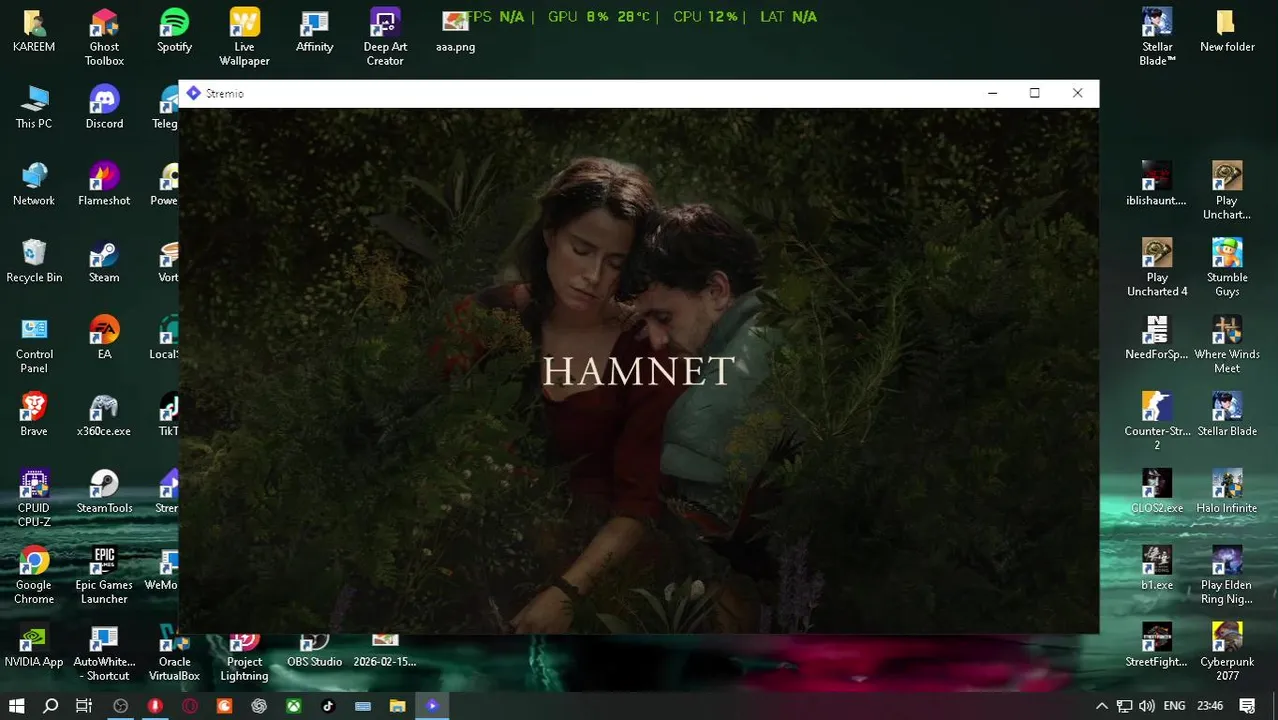Select the NeedForSp... desktop icon
Viewport: 1278px width, 720px height.
pyautogui.click(x=1157, y=339)
